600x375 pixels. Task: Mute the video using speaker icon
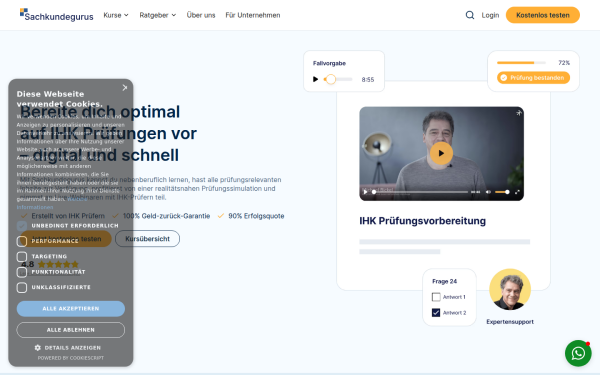(x=488, y=192)
